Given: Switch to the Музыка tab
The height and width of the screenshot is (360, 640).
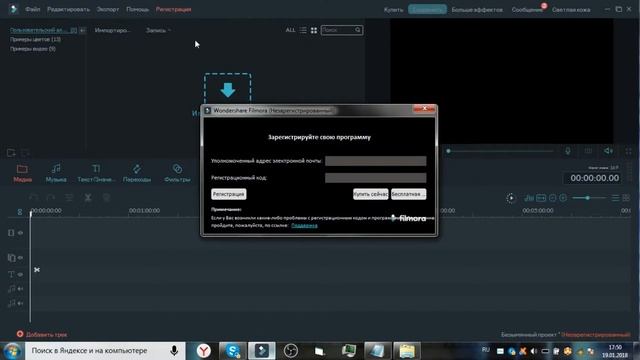Looking at the screenshot, I should [56, 173].
